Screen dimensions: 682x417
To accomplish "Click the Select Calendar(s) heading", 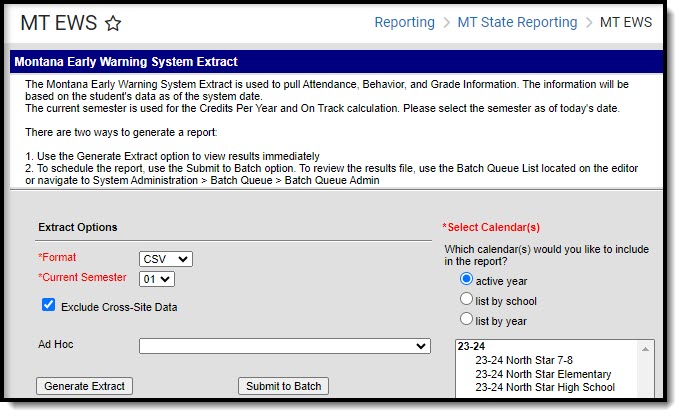I will point(491,227).
